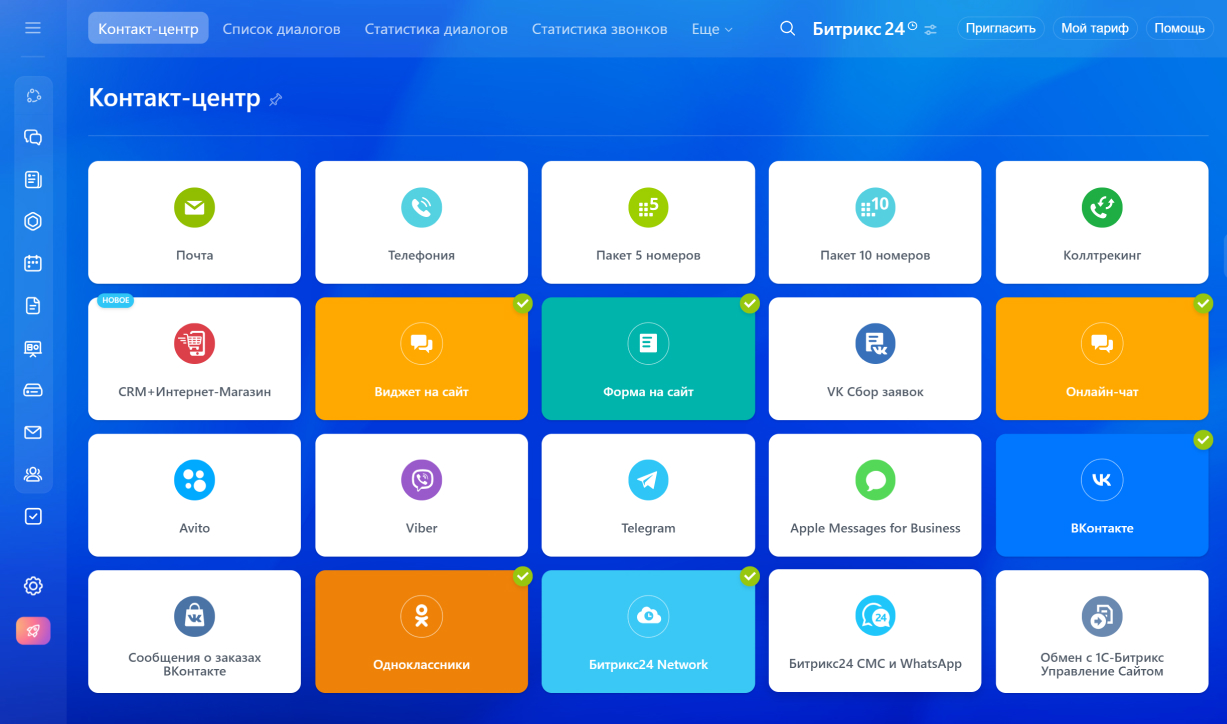
Task: Open the orange Одноклассники tile
Action: point(421,632)
